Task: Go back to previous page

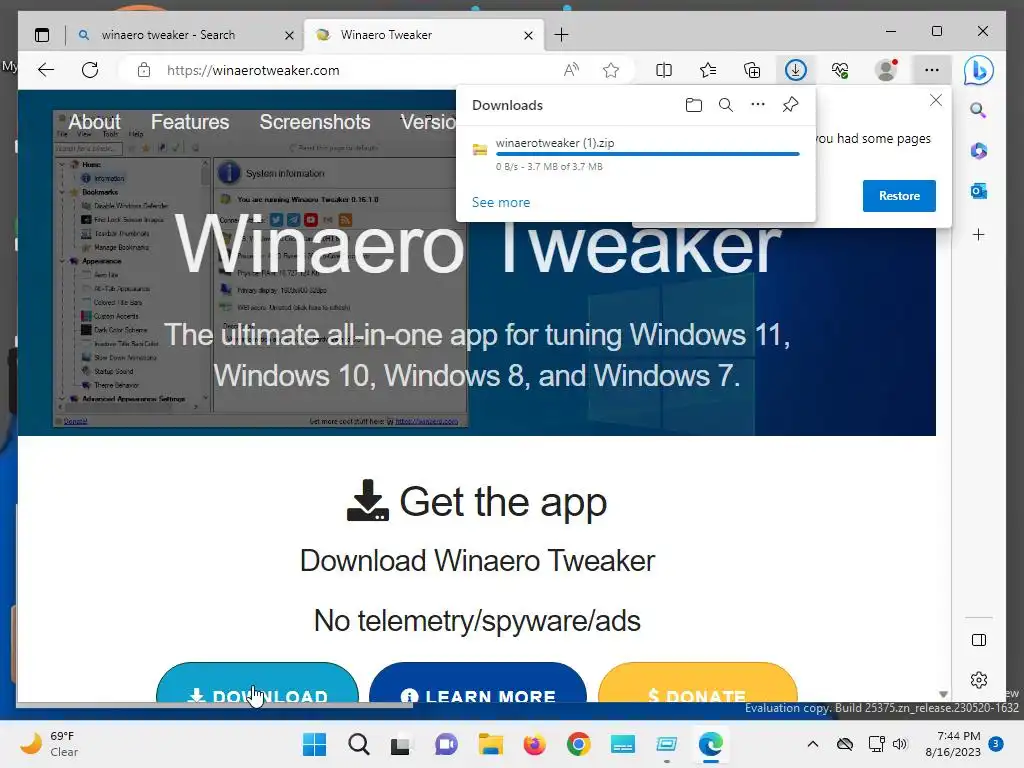Action: pos(46,70)
